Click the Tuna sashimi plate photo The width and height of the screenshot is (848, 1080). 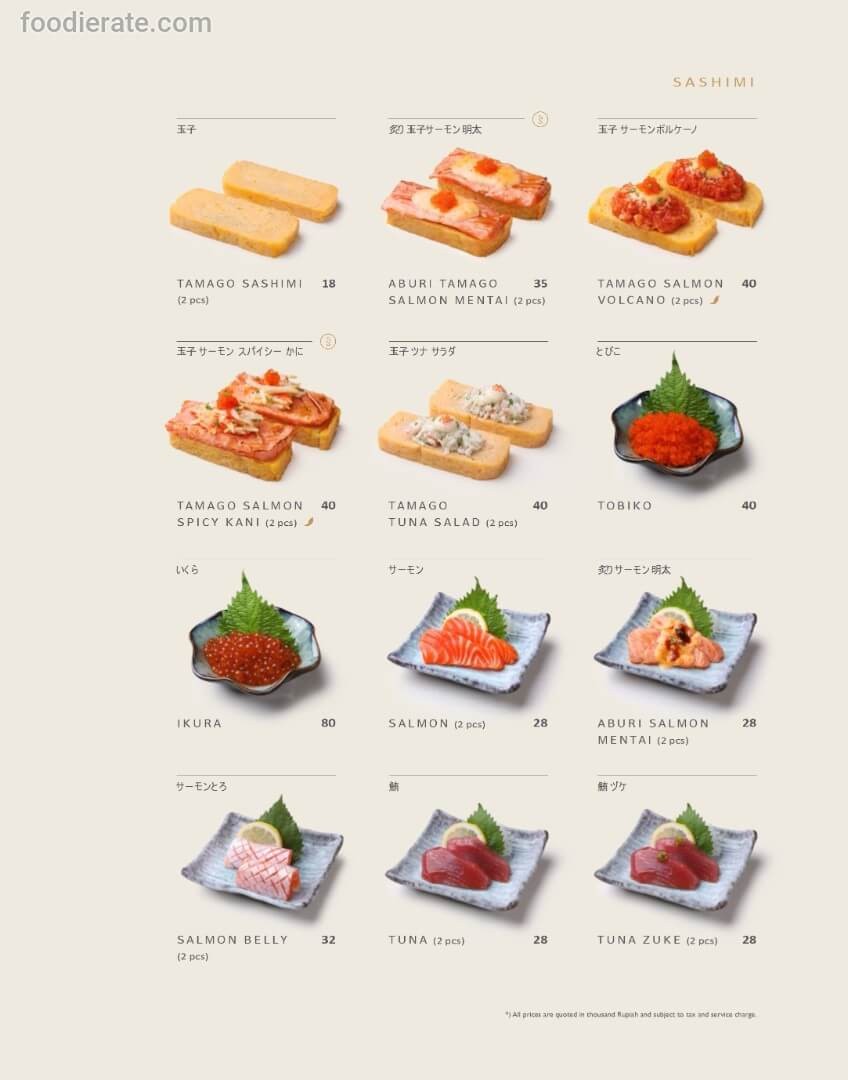[x=466, y=856]
